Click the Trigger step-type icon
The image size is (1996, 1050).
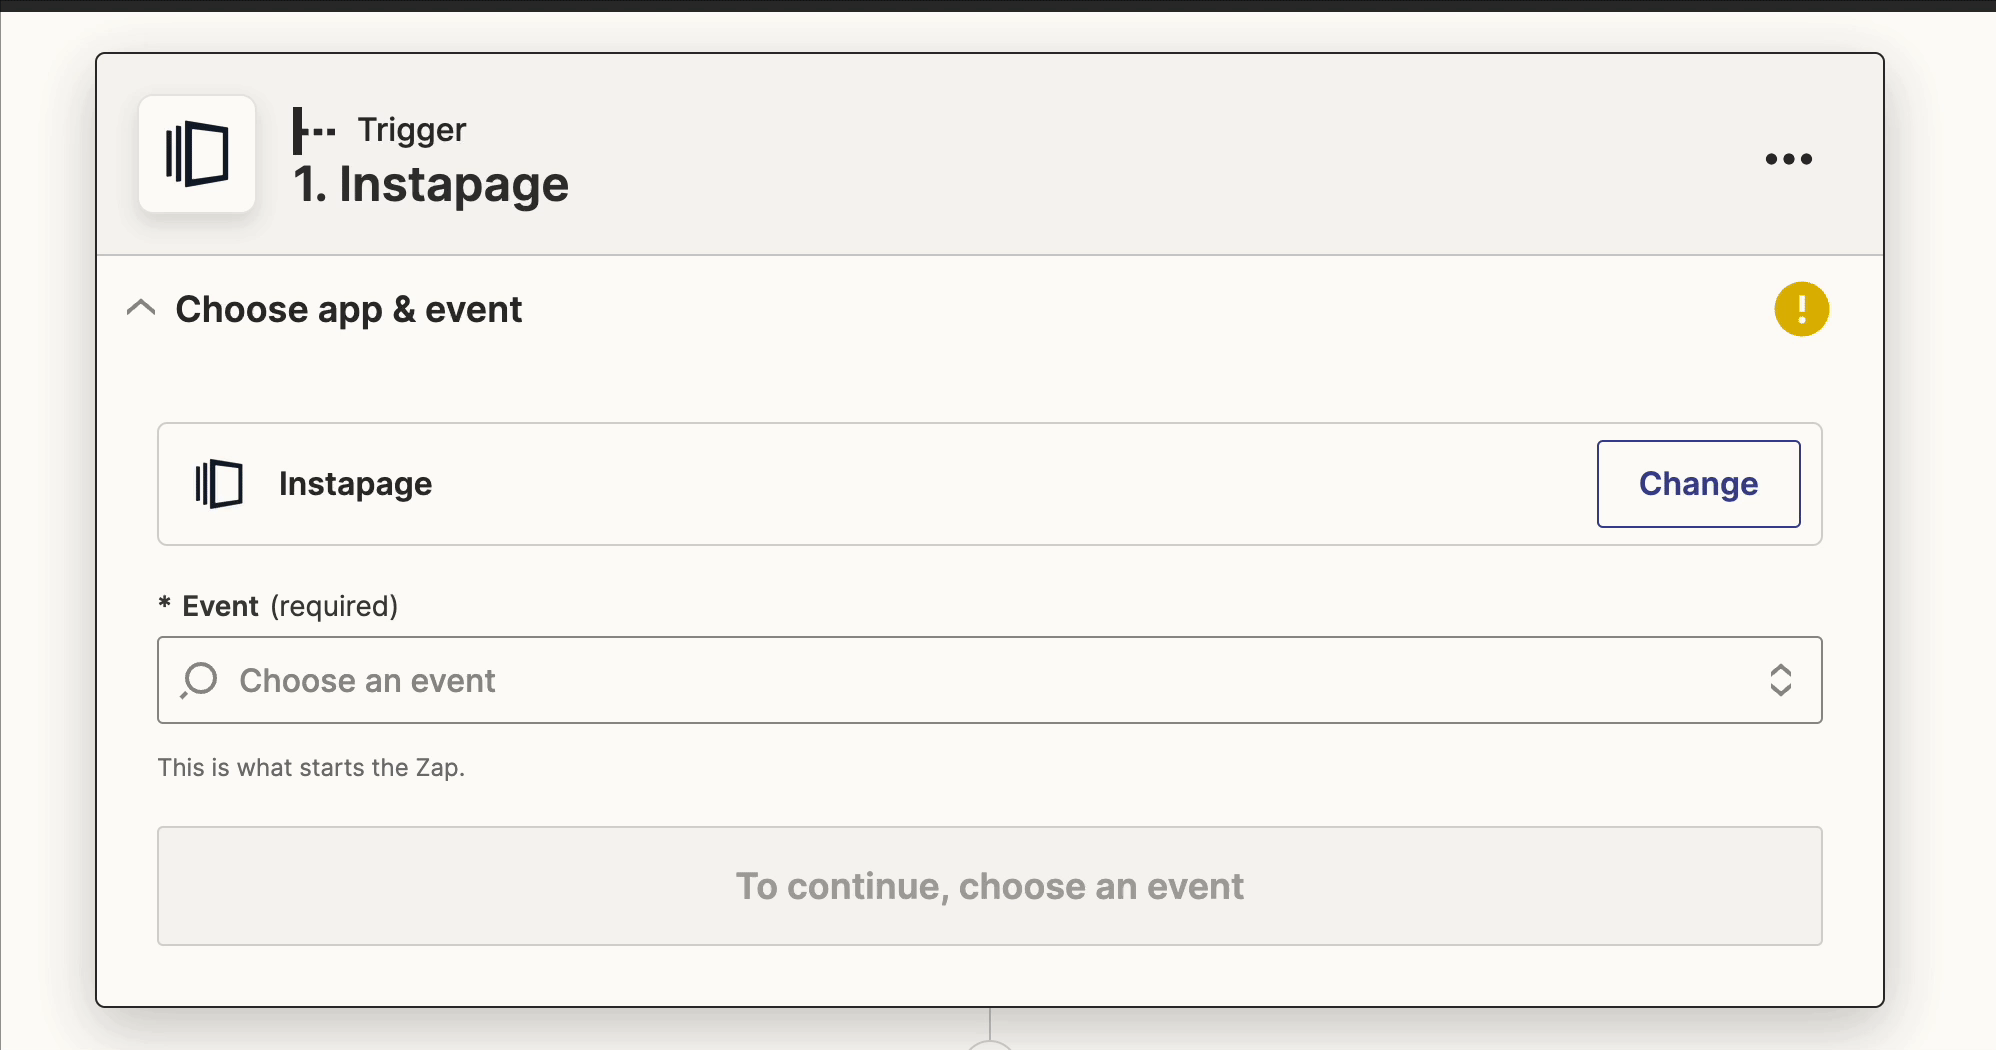[313, 131]
